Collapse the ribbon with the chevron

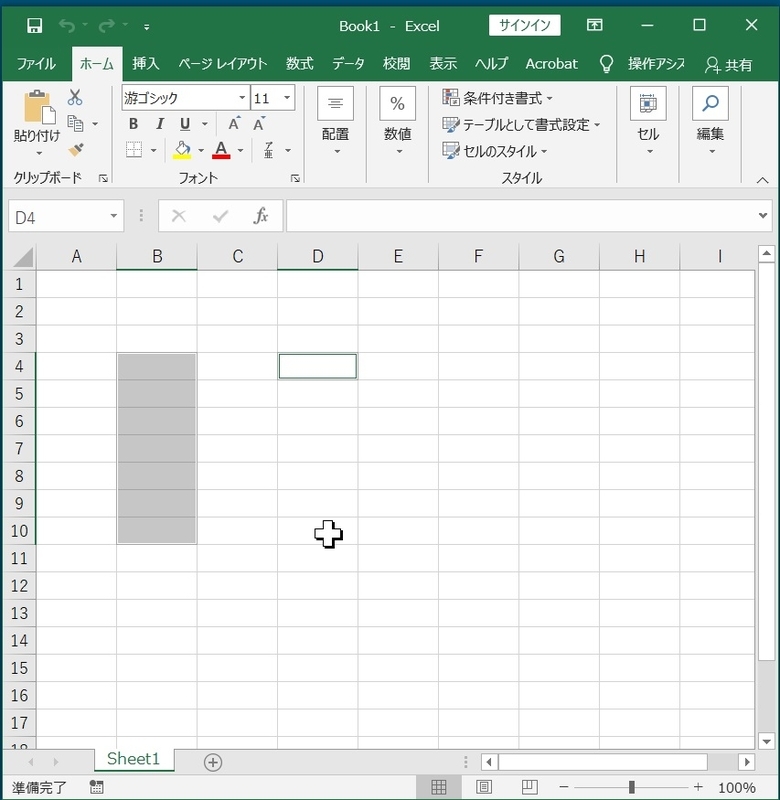click(762, 180)
